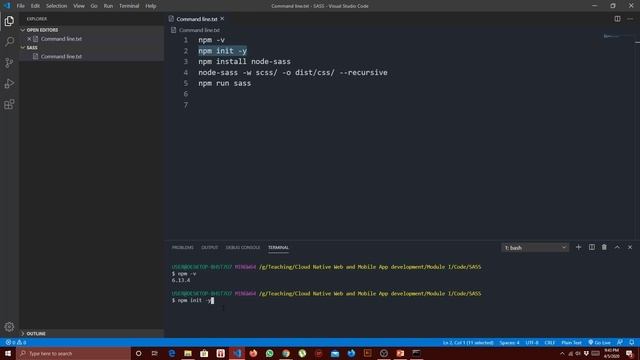Create a new terminal with plus icon

click(x=578, y=247)
